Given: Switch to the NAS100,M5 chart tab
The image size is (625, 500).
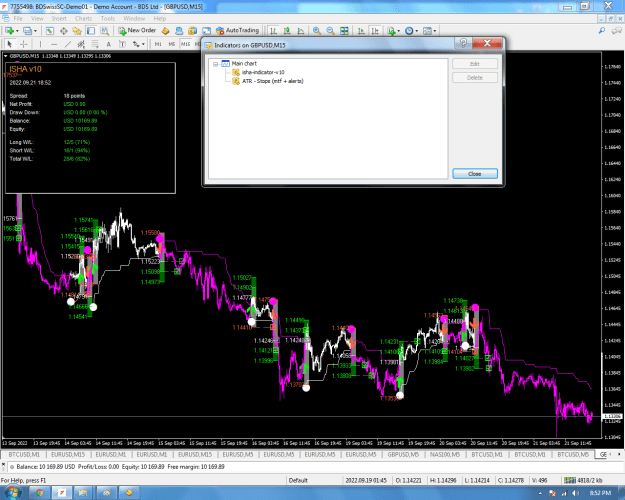Looking at the screenshot, I should click(445, 455).
